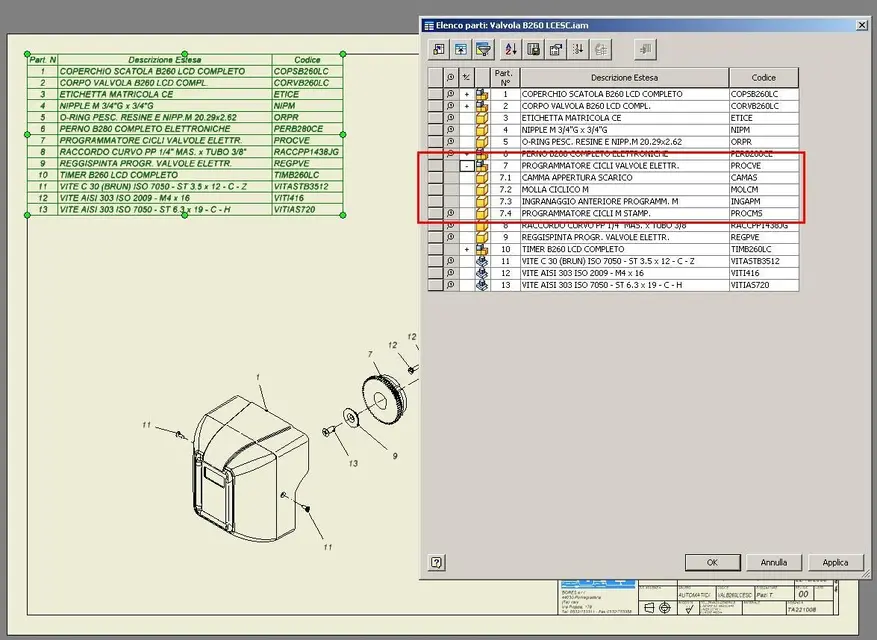Viewport: 877px width, 640px height.
Task: Click the assembly icon of PROGRAMMATORE CICLI VALVOLE row
Action: pos(482,166)
